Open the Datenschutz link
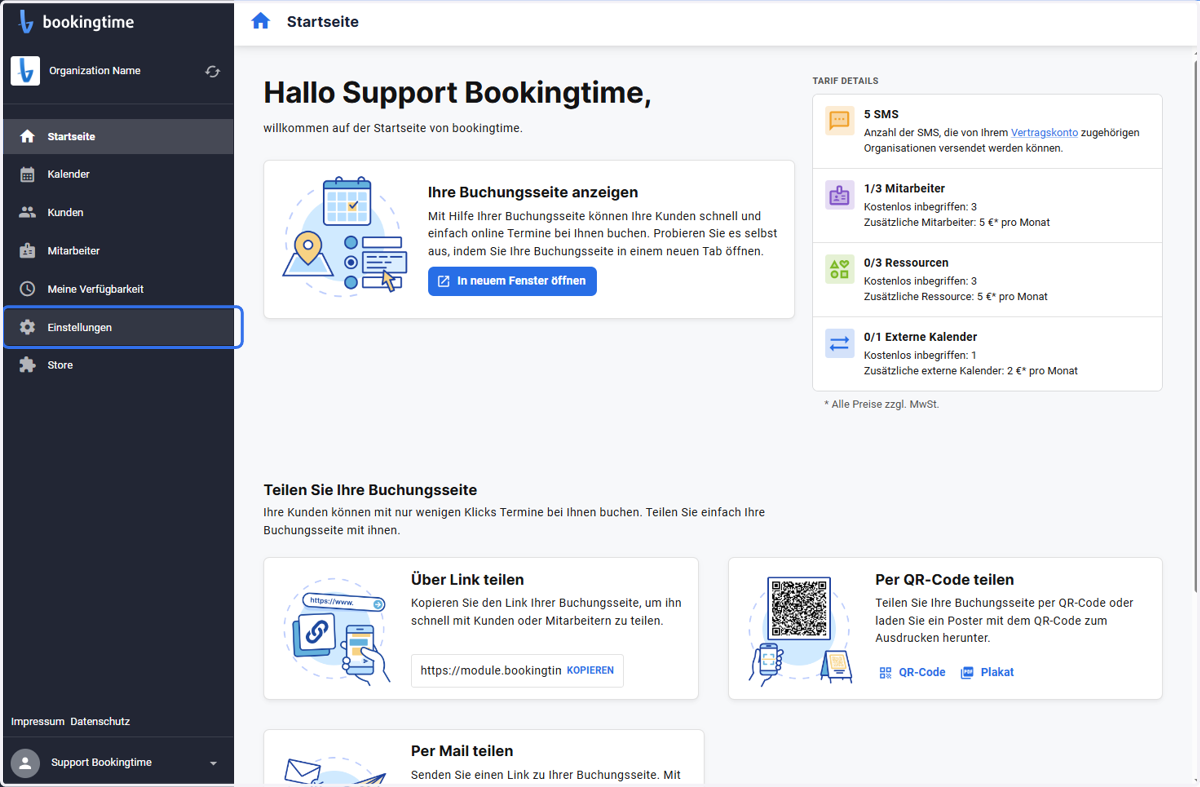Screen dimensions: 1200x787 (100, 721)
